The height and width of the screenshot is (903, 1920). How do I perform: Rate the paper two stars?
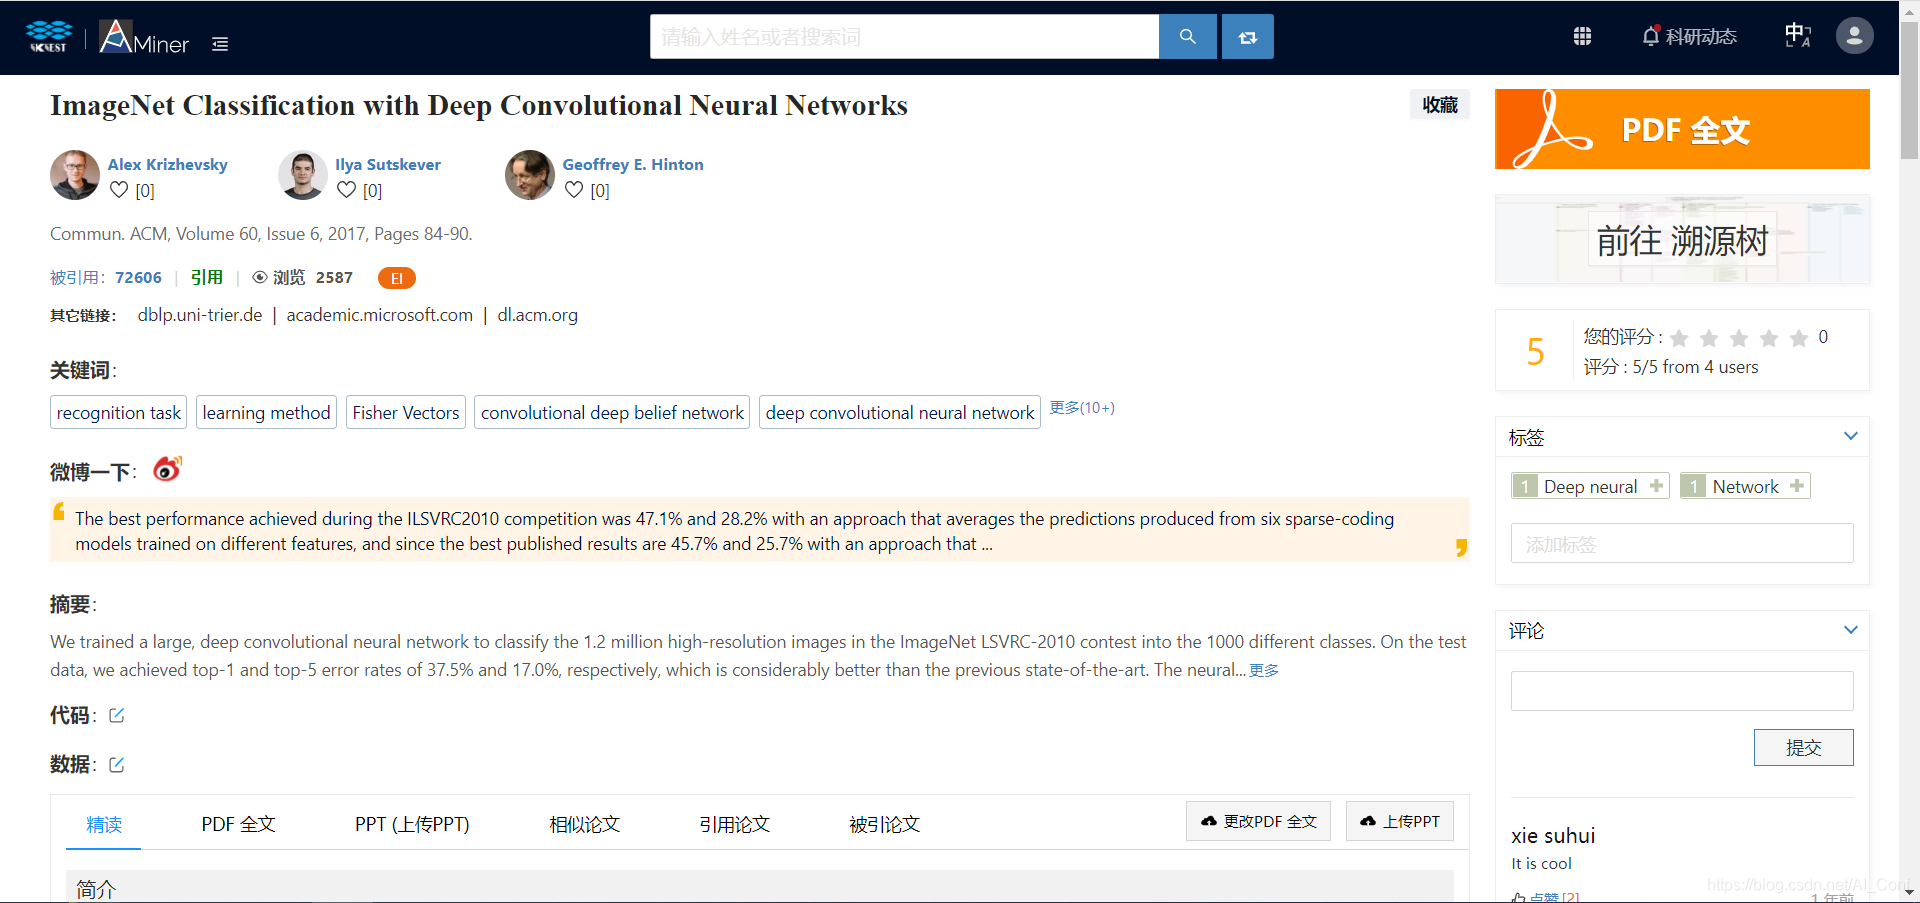point(1709,338)
